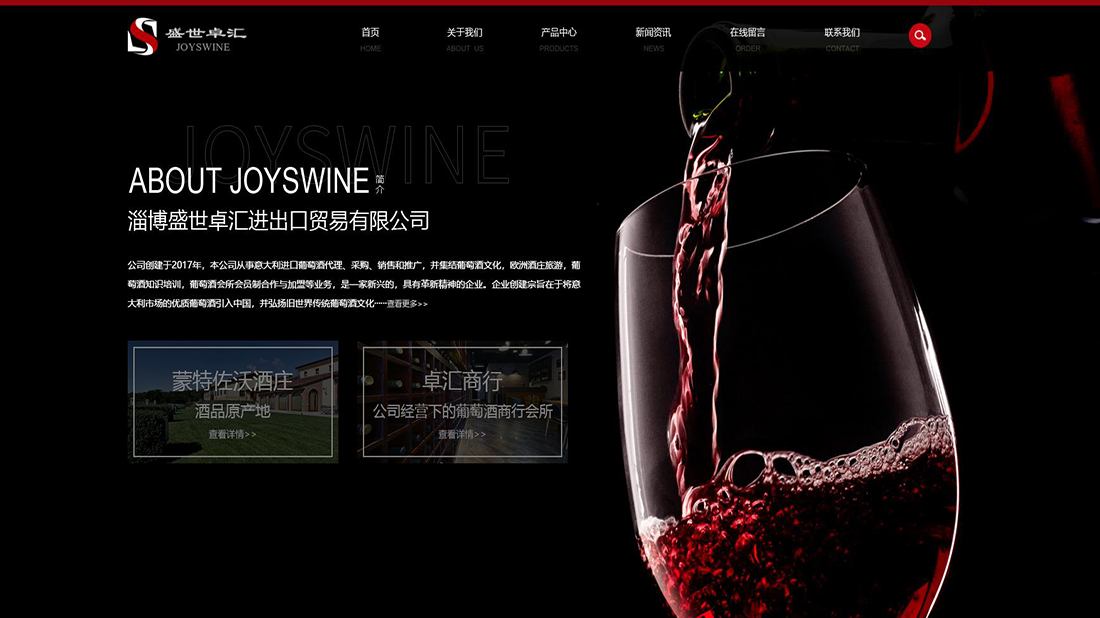Viewport: 1100px width, 618px height.
Task: Open 在线留言 Order page
Action: pos(748,39)
